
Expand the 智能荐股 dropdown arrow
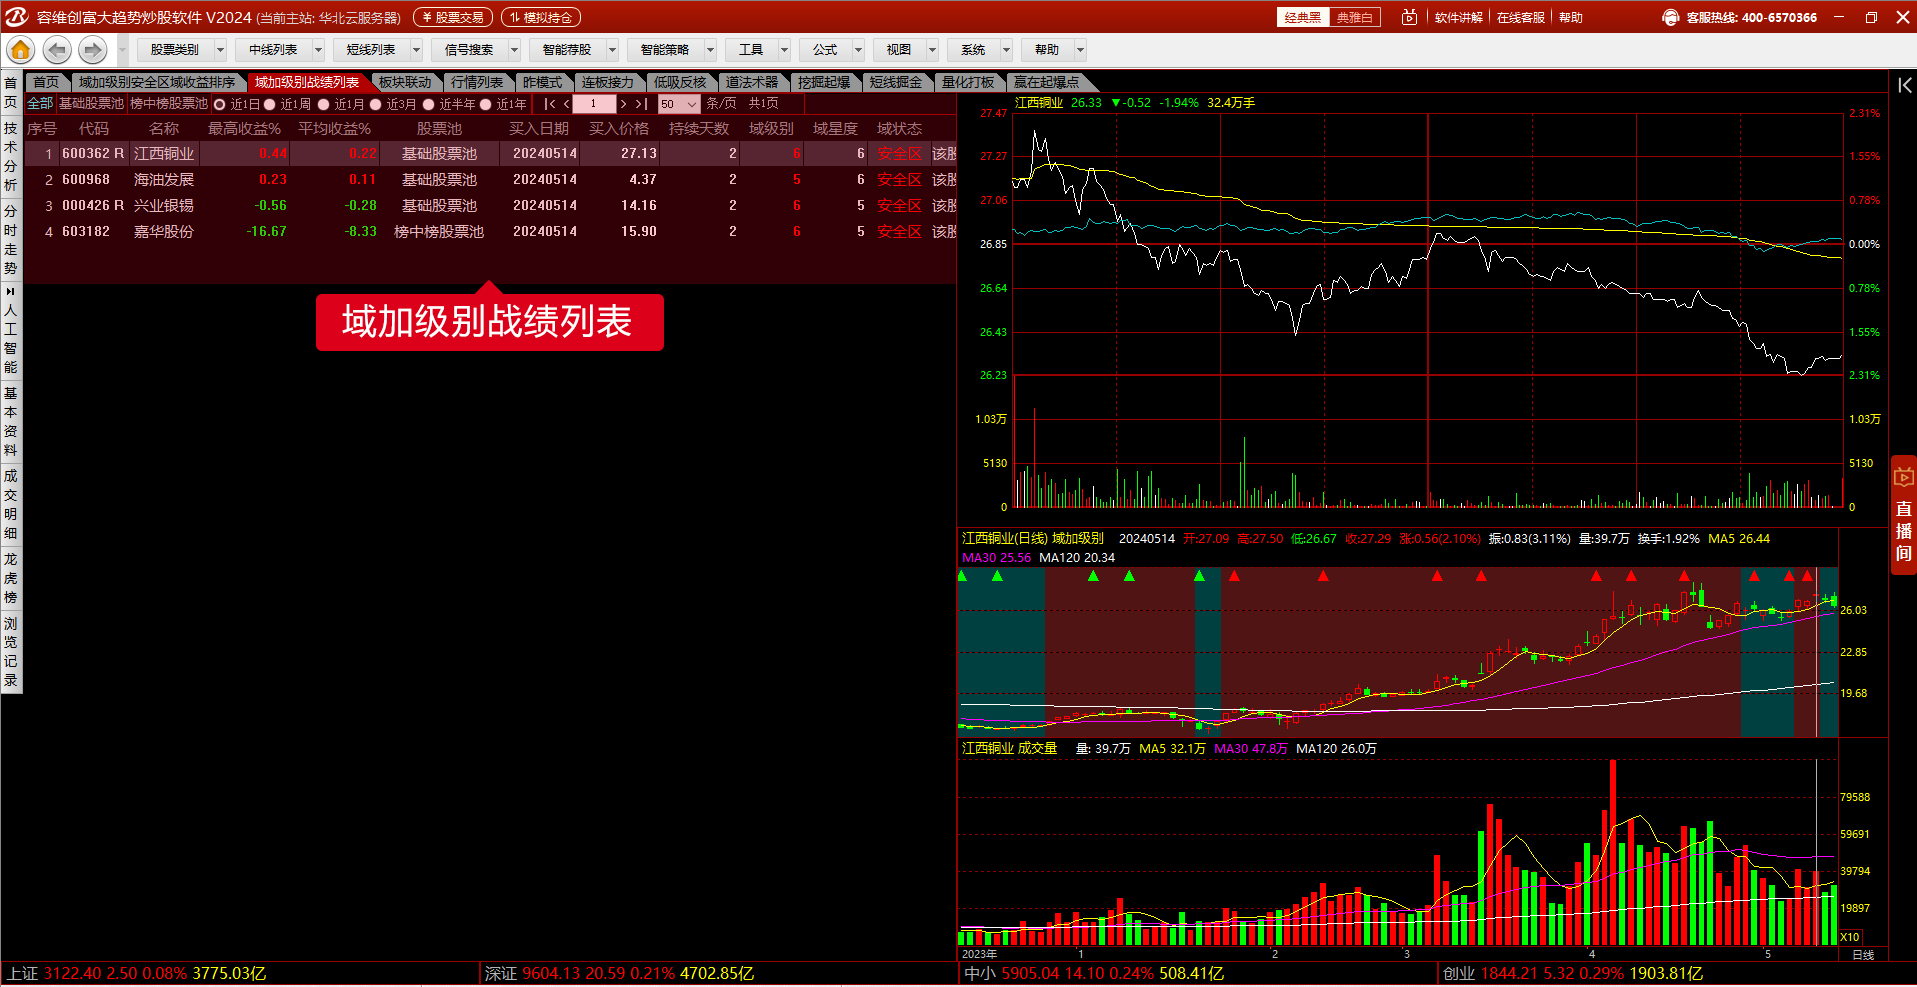(x=612, y=49)
